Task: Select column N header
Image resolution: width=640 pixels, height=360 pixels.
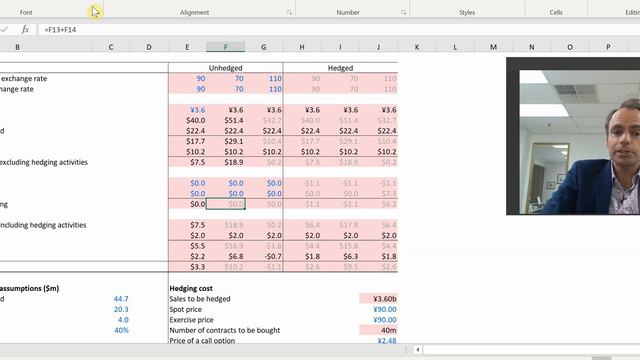Action: click(x=532, y=47)
